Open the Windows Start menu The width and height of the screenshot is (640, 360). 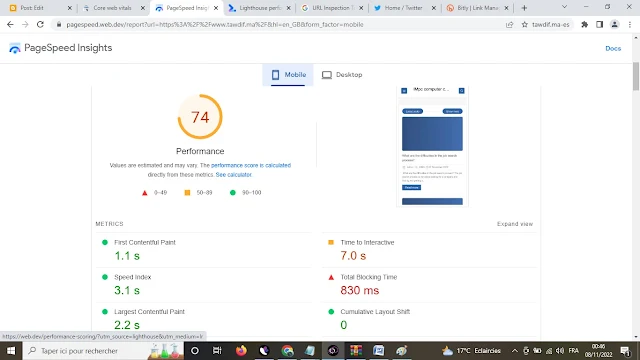click(11, 351)
